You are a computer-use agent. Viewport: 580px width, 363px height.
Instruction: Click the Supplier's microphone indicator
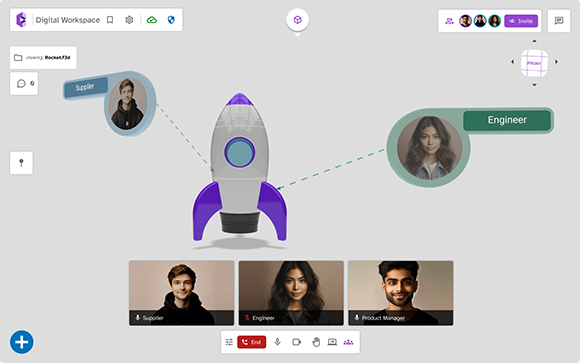(x=138, y=318)
